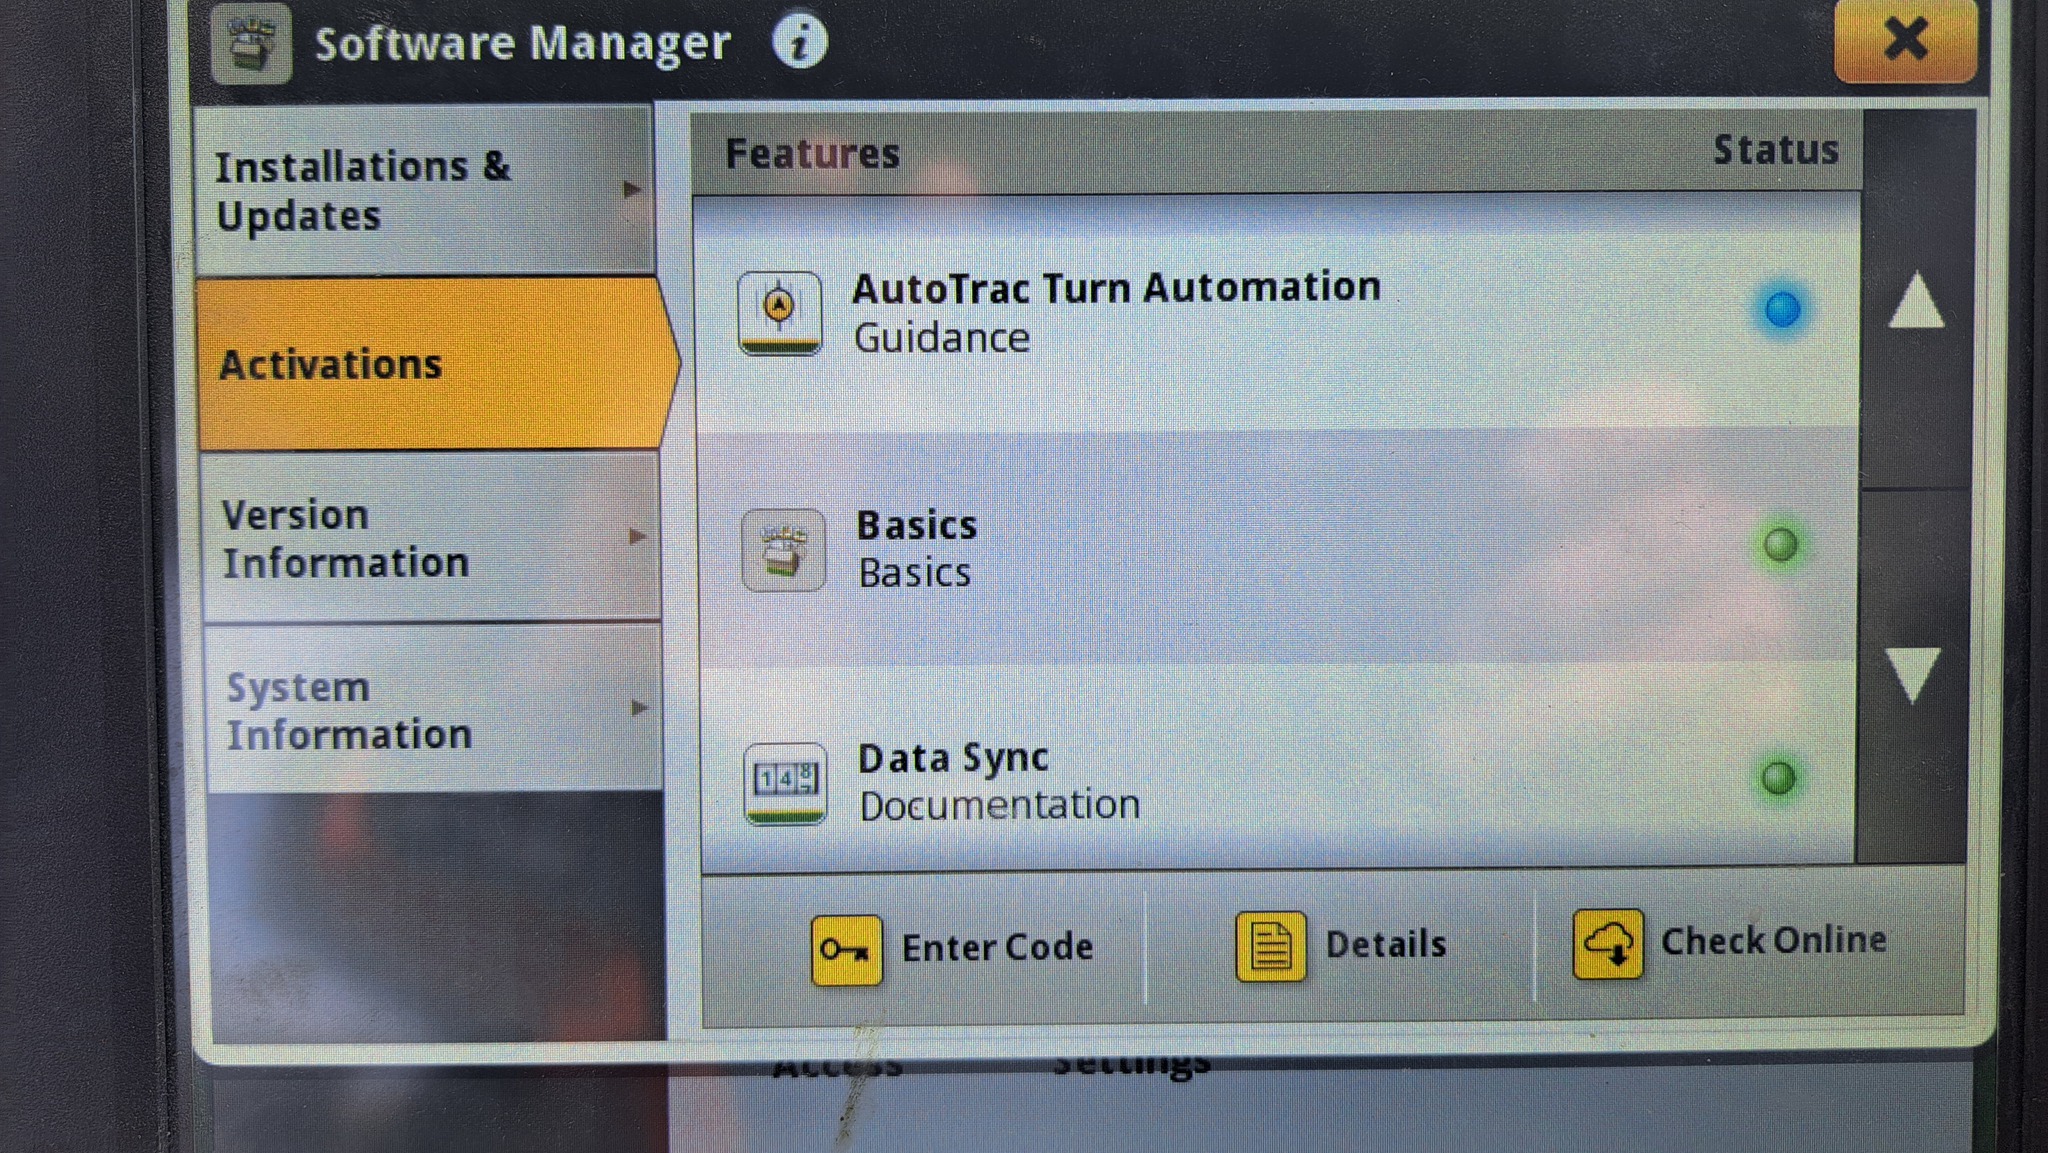2048x1153 pixels.
Task: Click the Enter Code key icon
Action: click(x=846, y=950)
